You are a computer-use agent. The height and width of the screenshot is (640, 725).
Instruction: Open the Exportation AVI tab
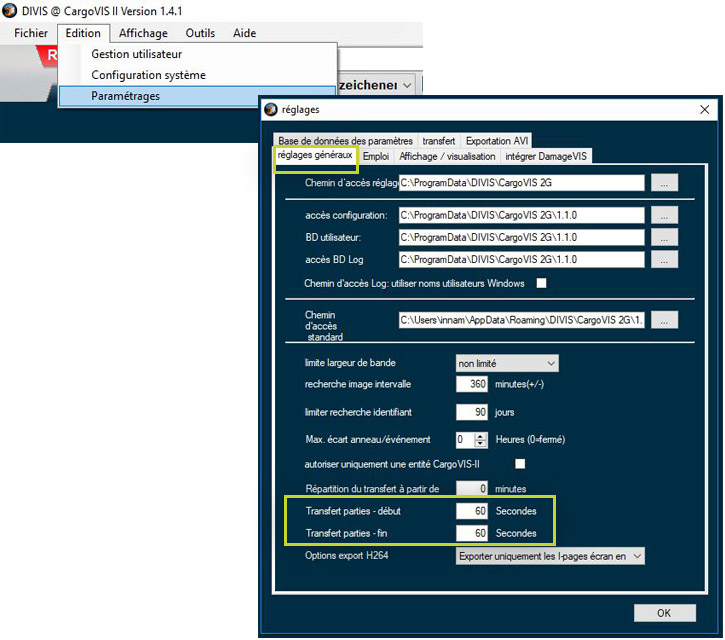[497, 141]
